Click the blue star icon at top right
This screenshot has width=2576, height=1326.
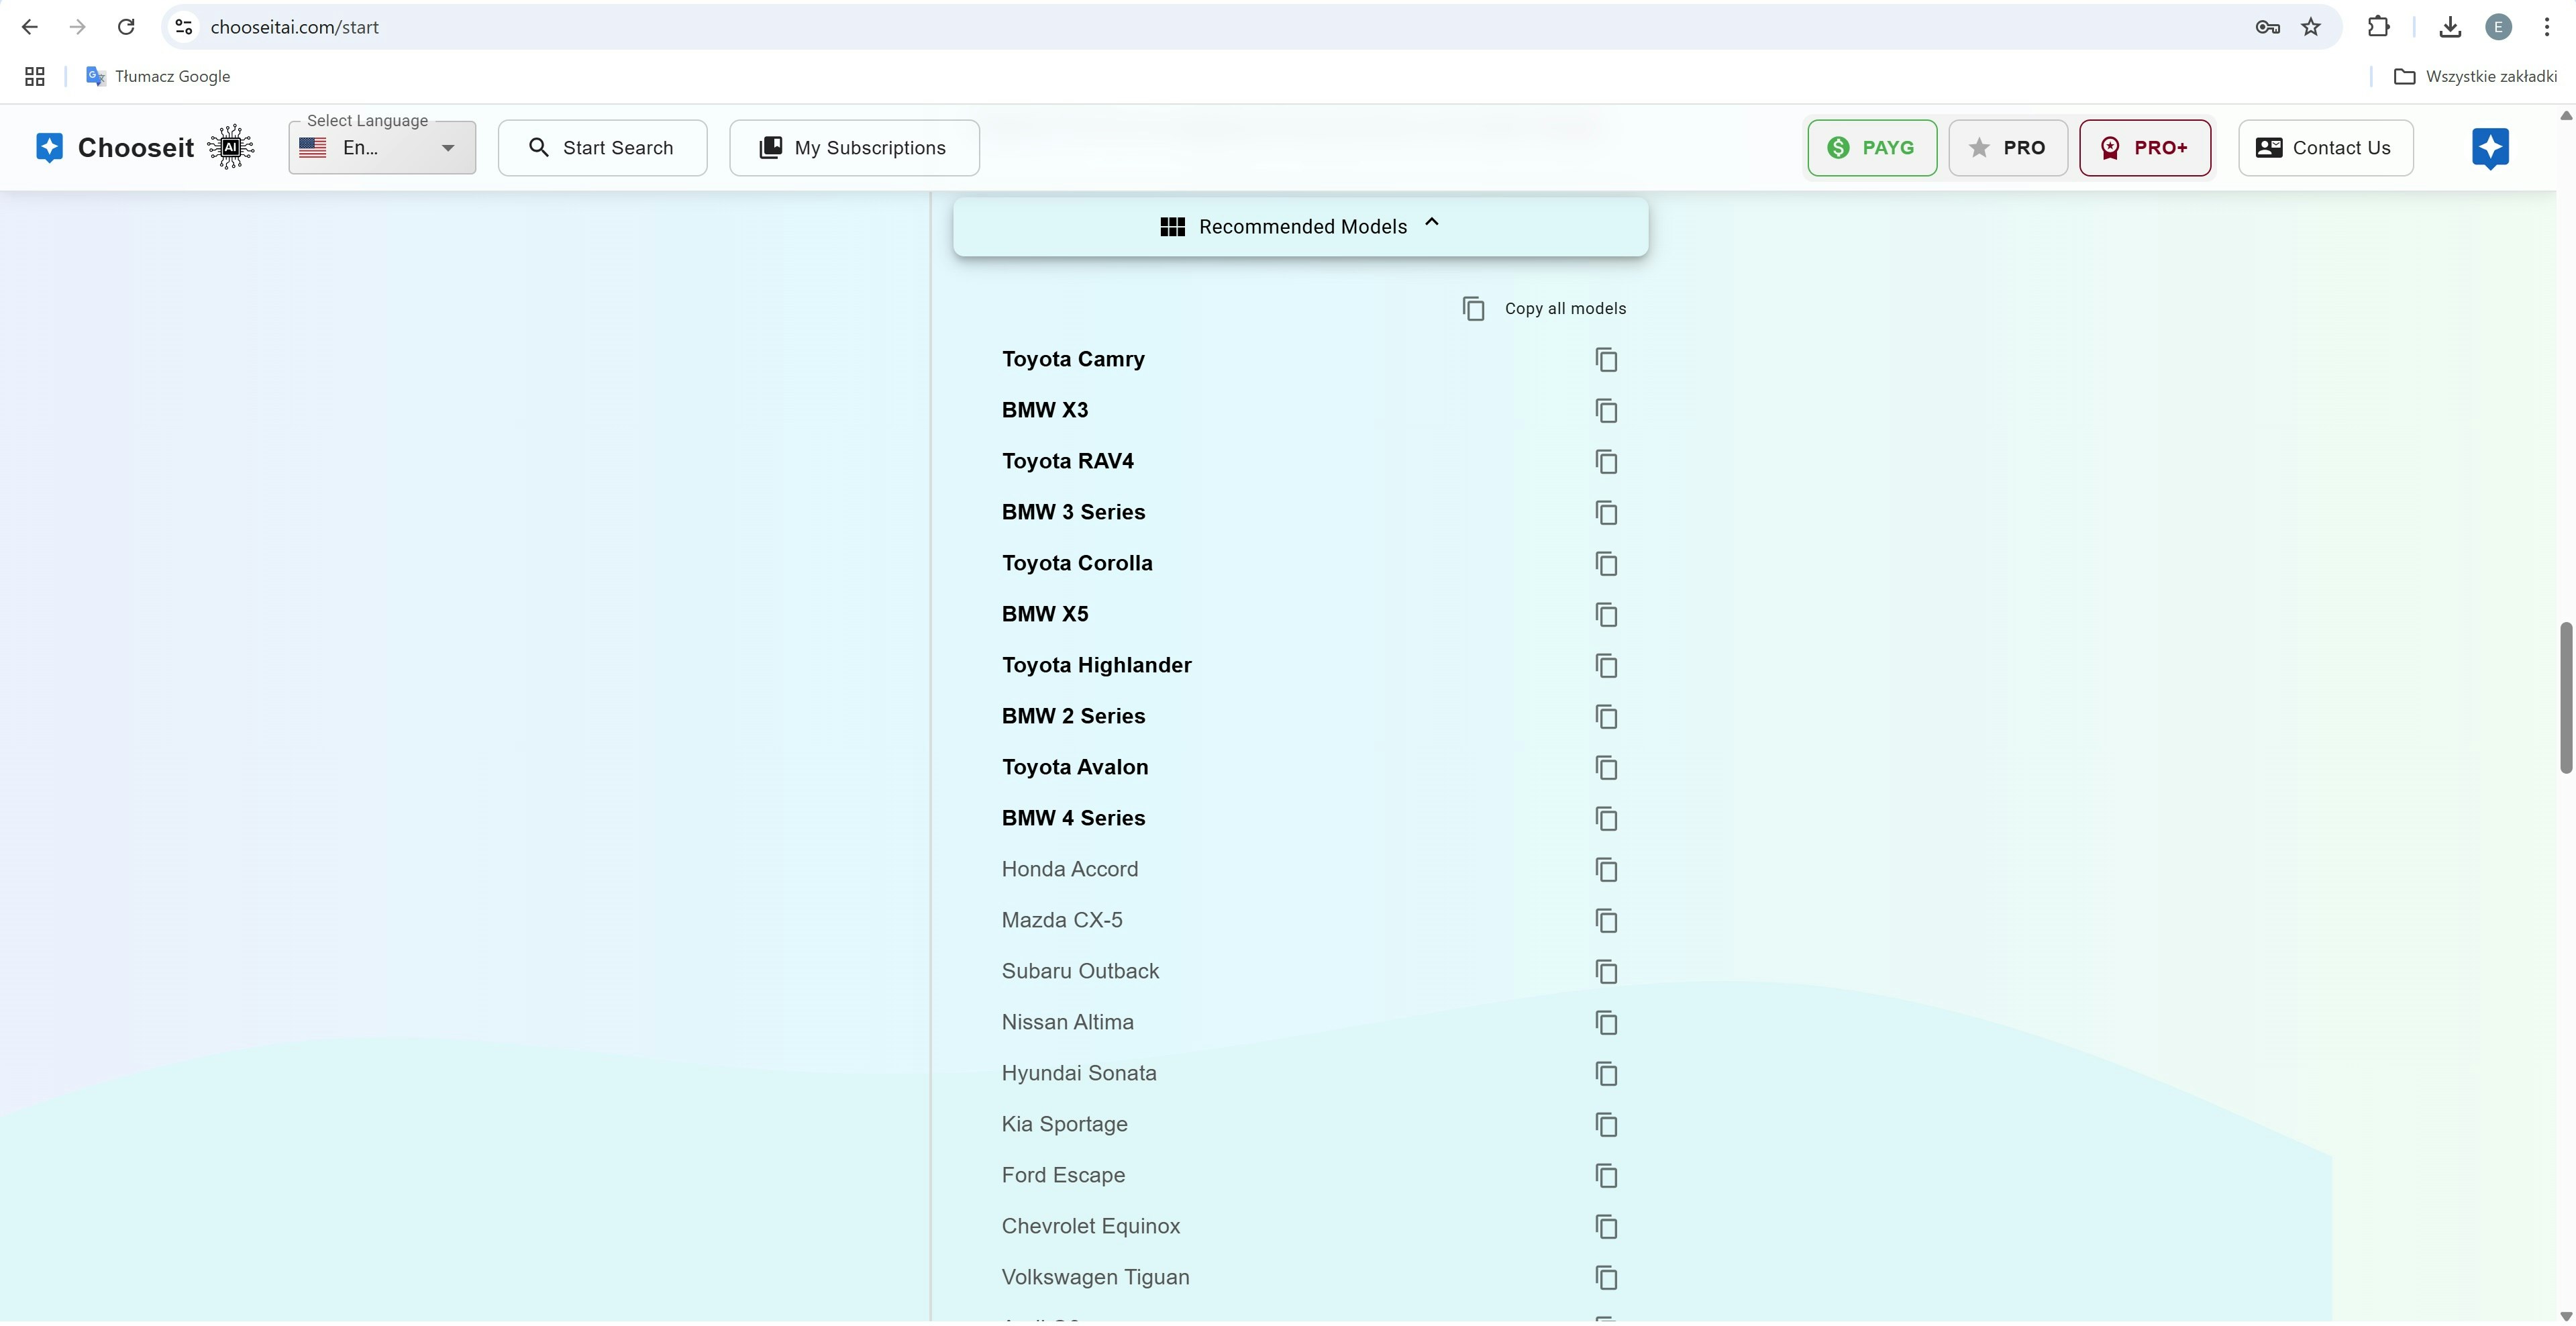pos(2489,148)
